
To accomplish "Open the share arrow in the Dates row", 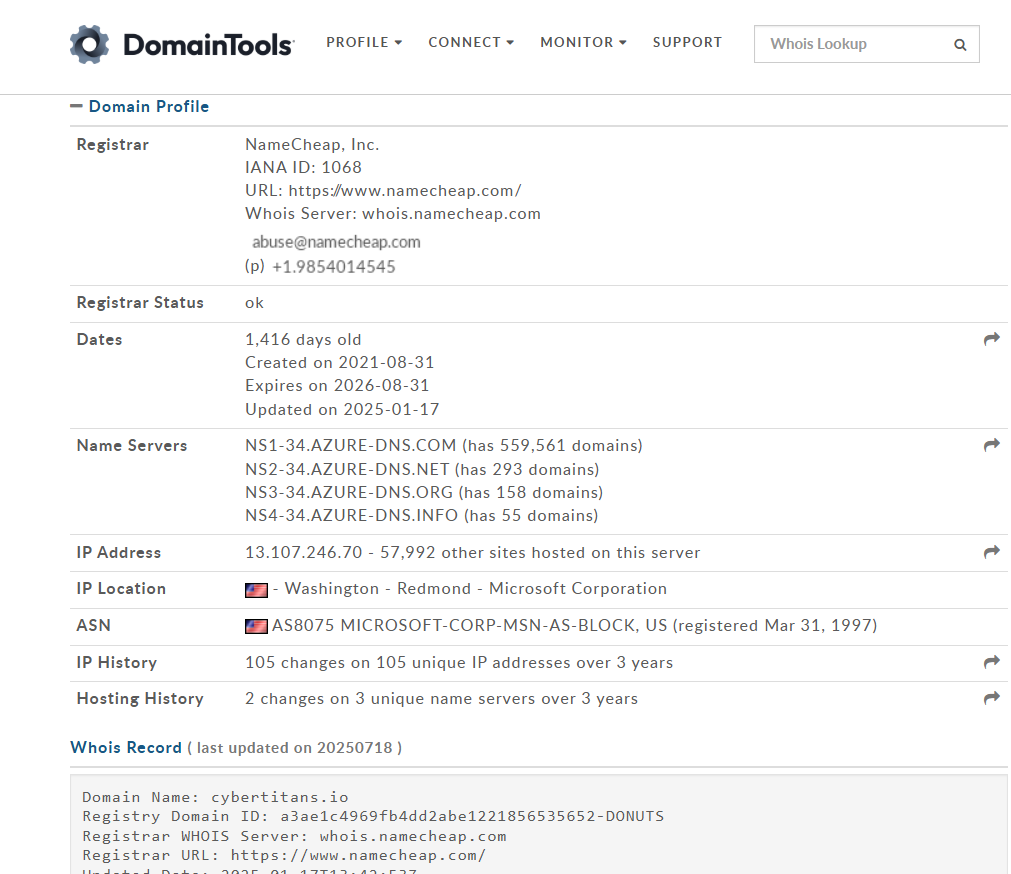I will tap(992, 339).
